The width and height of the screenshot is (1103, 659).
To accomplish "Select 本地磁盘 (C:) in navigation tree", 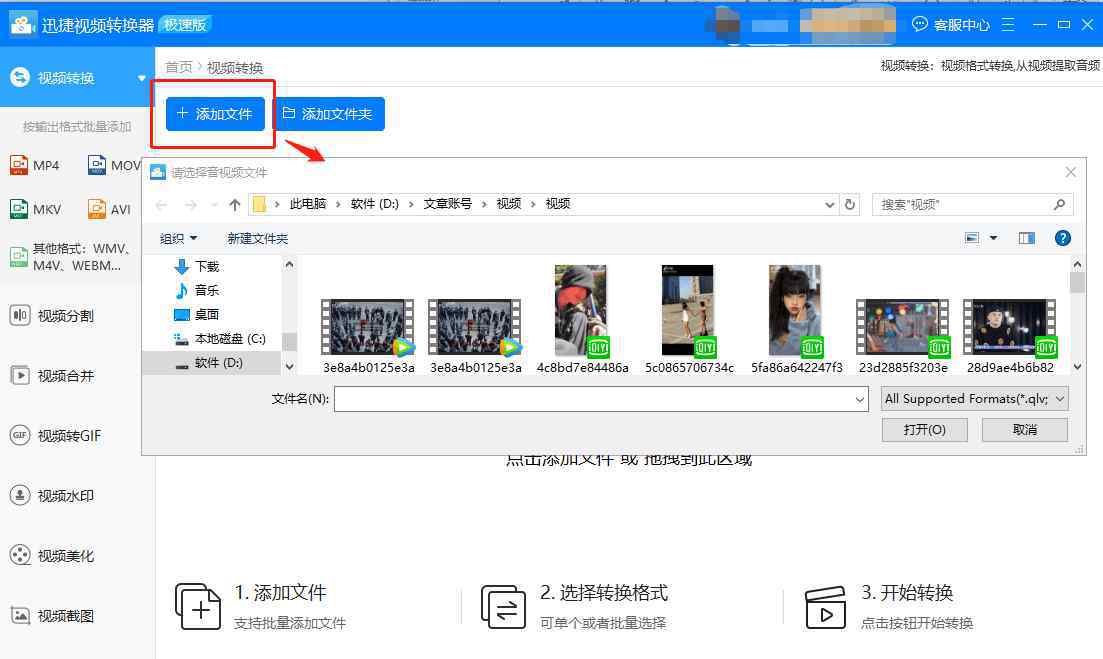I will tap(219, 339).
